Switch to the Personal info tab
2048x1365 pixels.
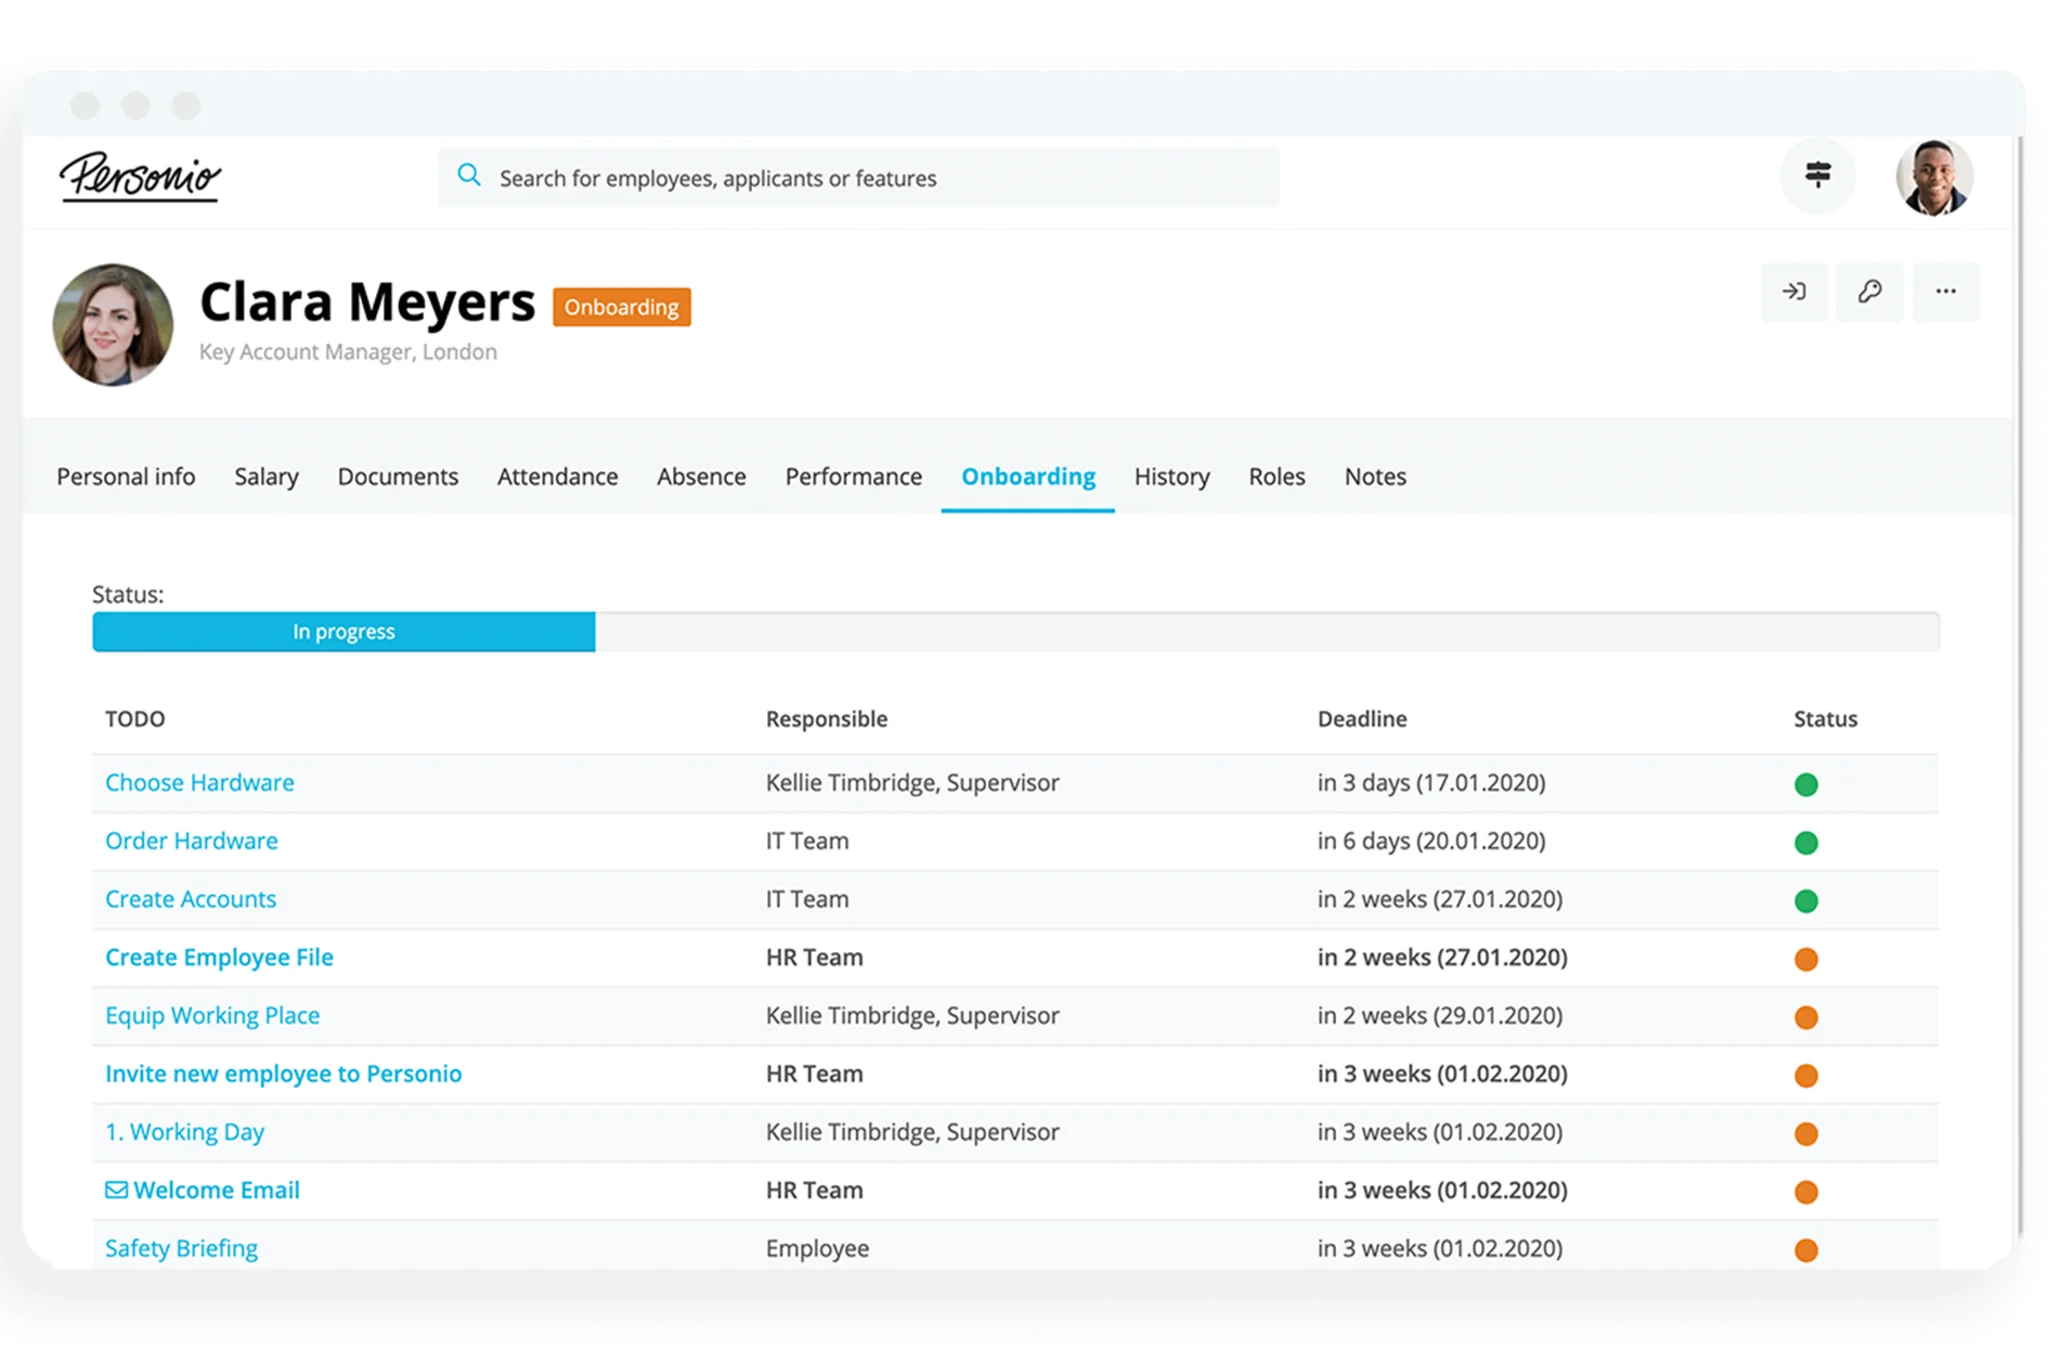[x=125, y=474]
